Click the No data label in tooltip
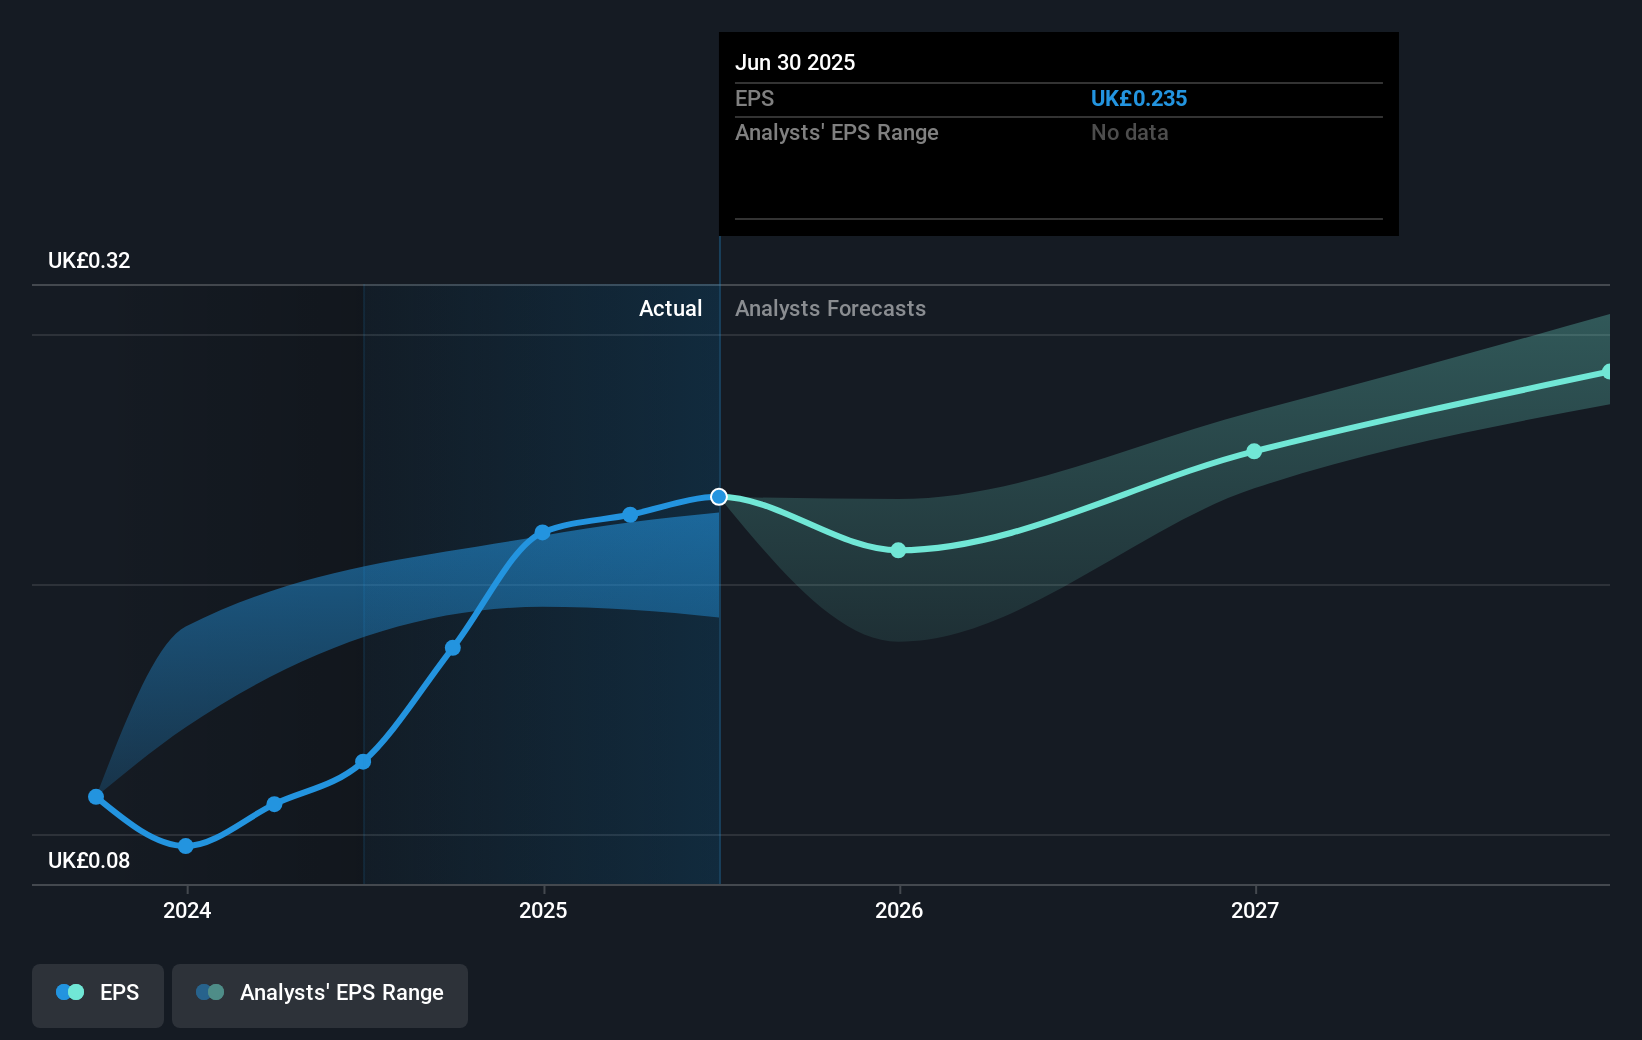This screenshot has width=1642, height=1040. (x=1129, y=132)
